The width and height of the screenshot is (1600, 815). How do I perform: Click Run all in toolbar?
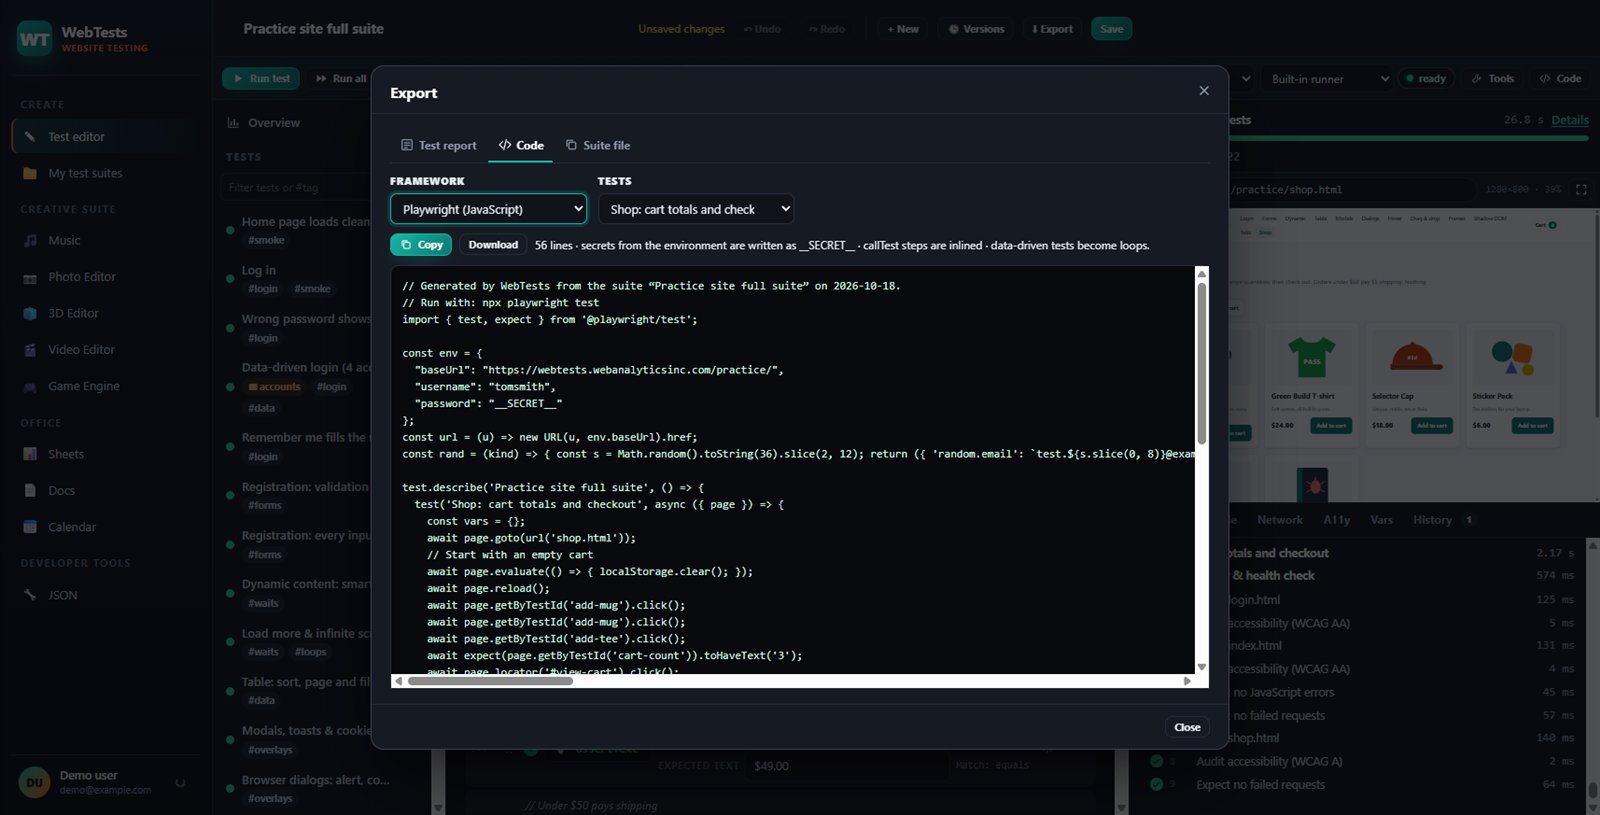[x=341, y=78]
